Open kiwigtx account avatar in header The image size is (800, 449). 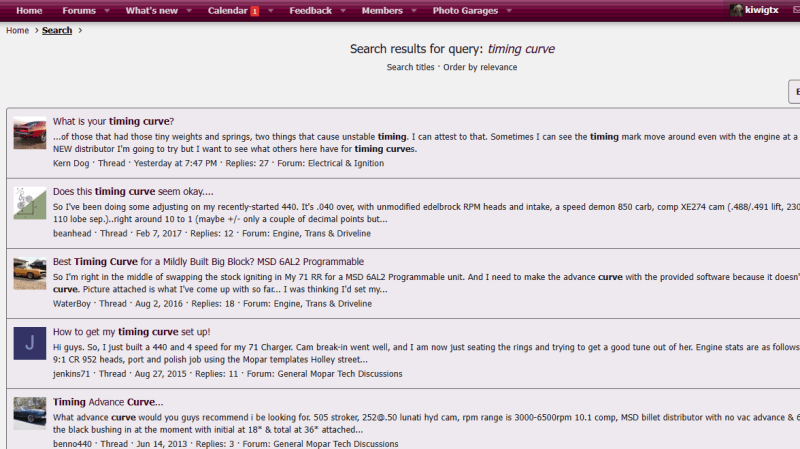(x=737, y=10)
